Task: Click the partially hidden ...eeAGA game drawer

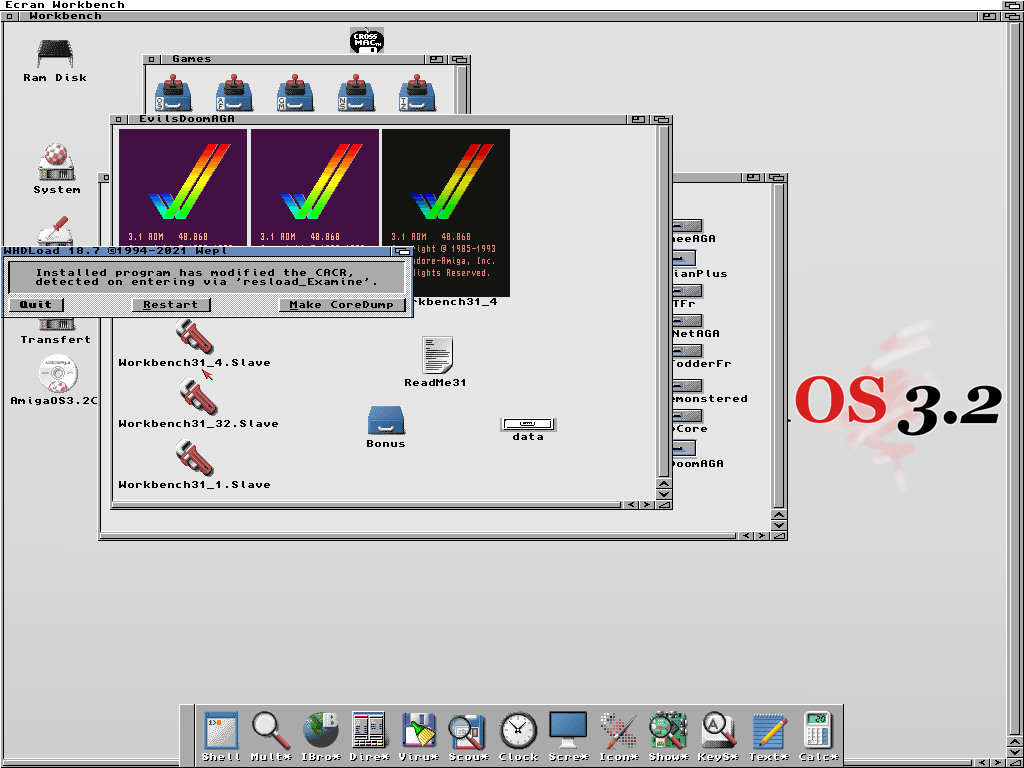Action: [687, 226]
